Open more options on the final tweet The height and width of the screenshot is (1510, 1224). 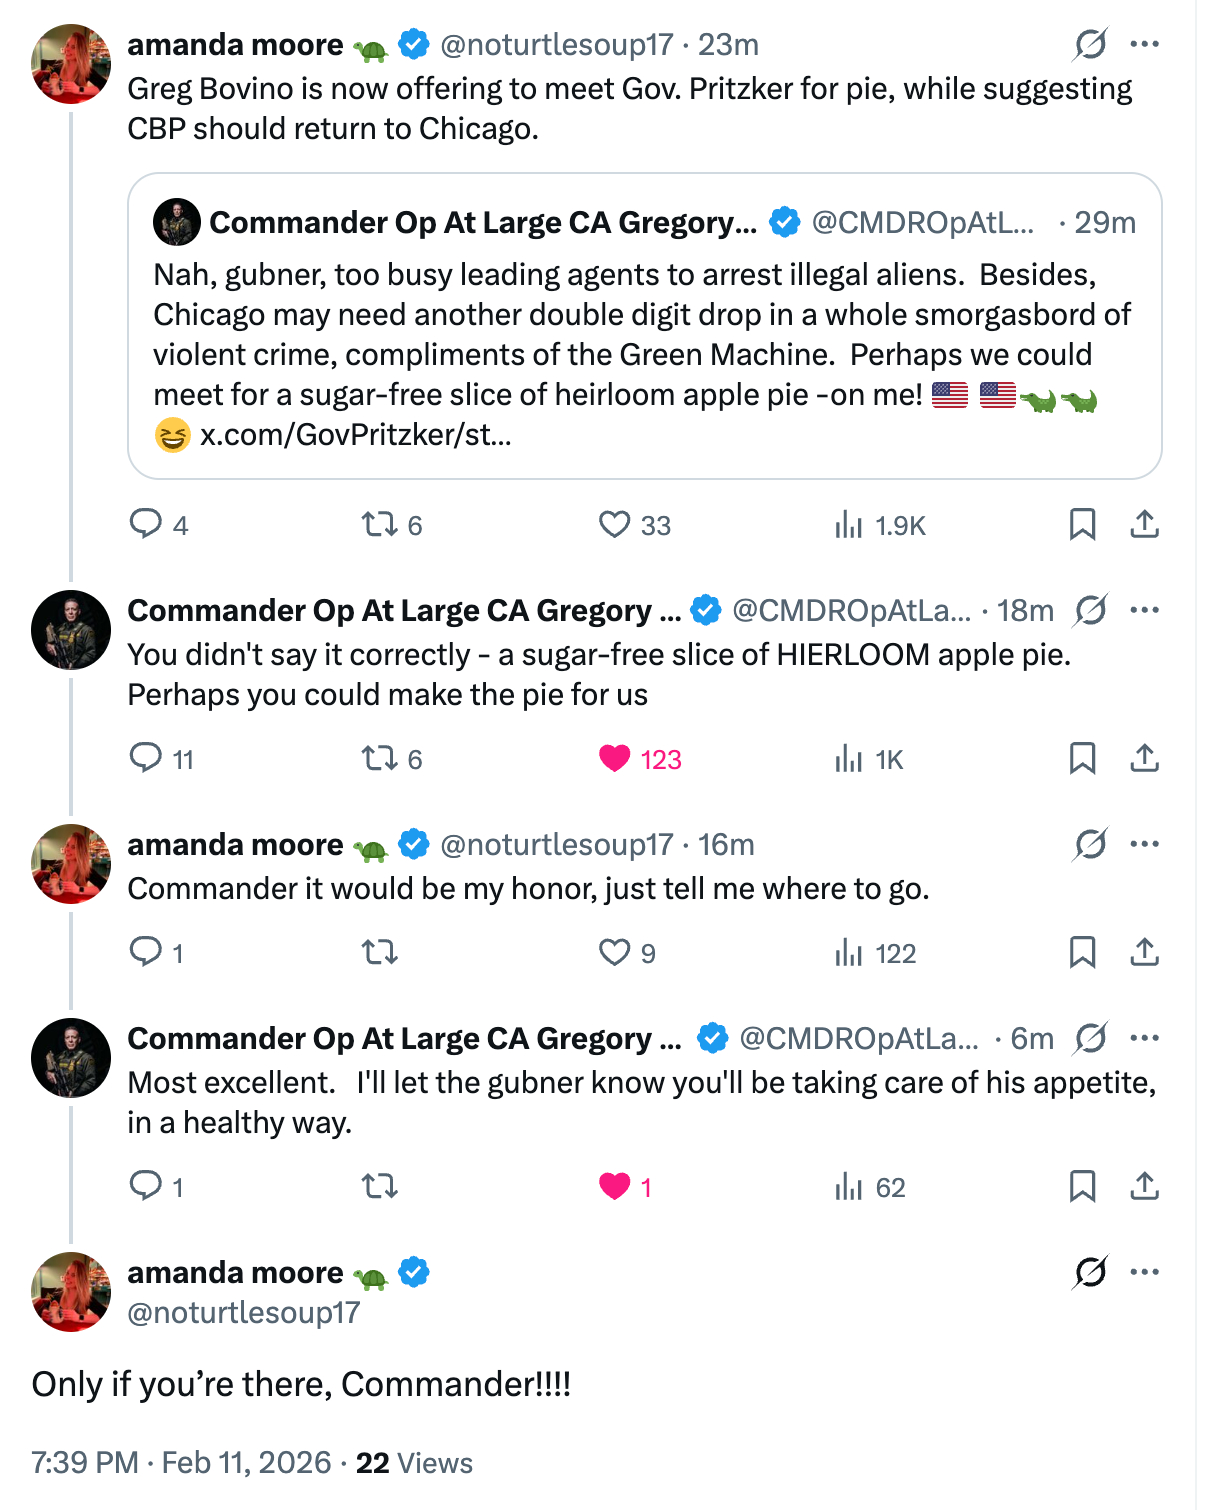(x=1144, y=1272)
